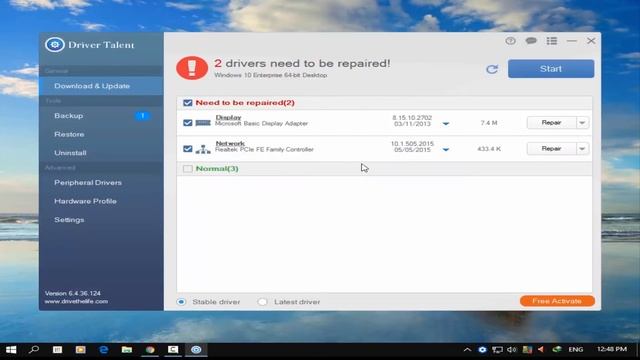Repair the Network driver
640x360 pixels.
551,149
